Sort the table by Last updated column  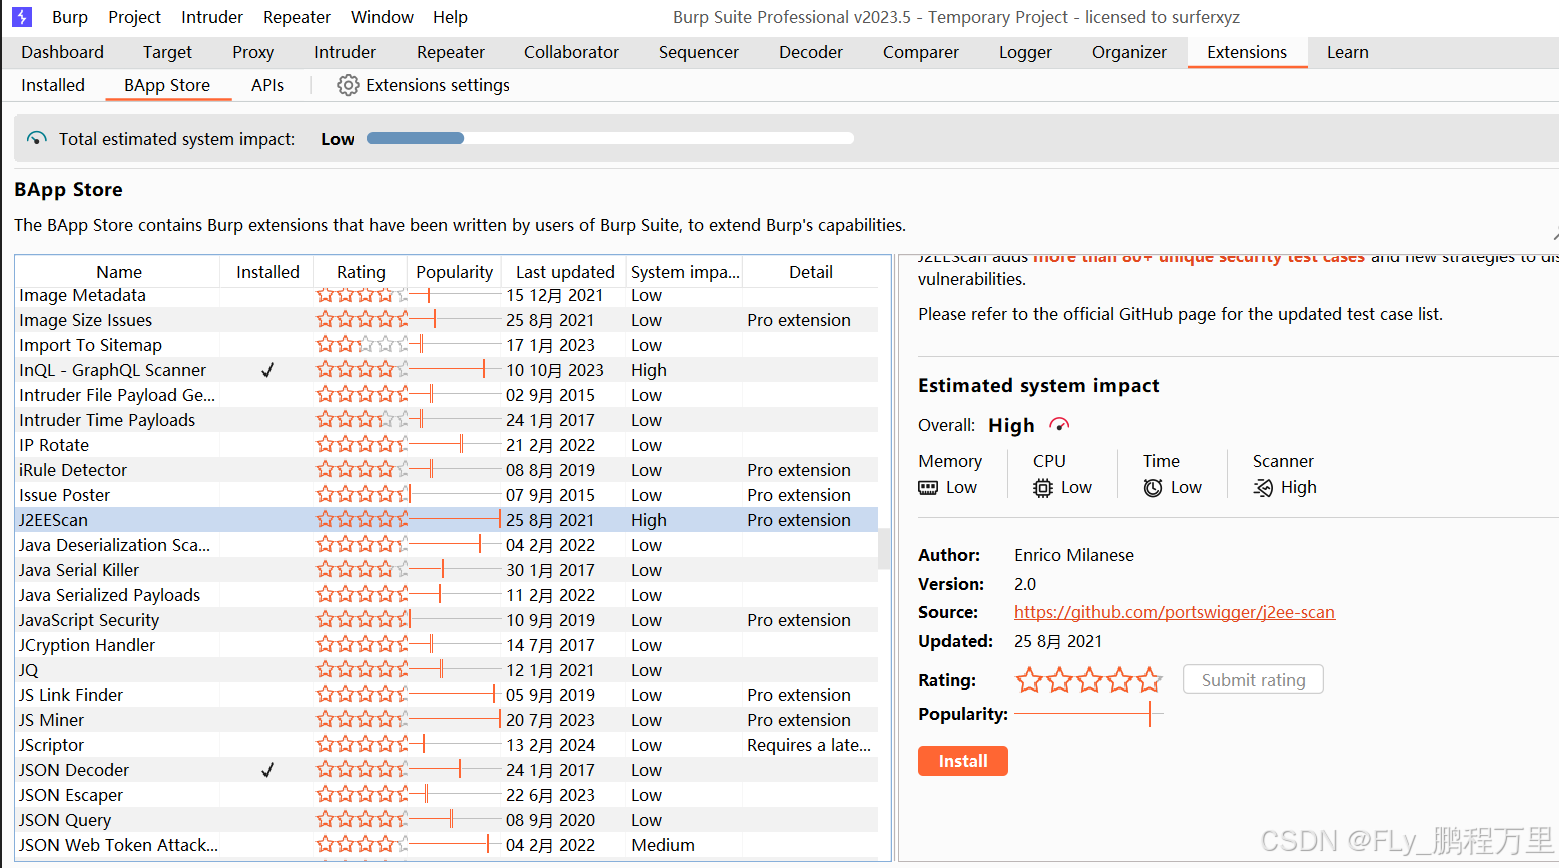[x=565, y=272]
